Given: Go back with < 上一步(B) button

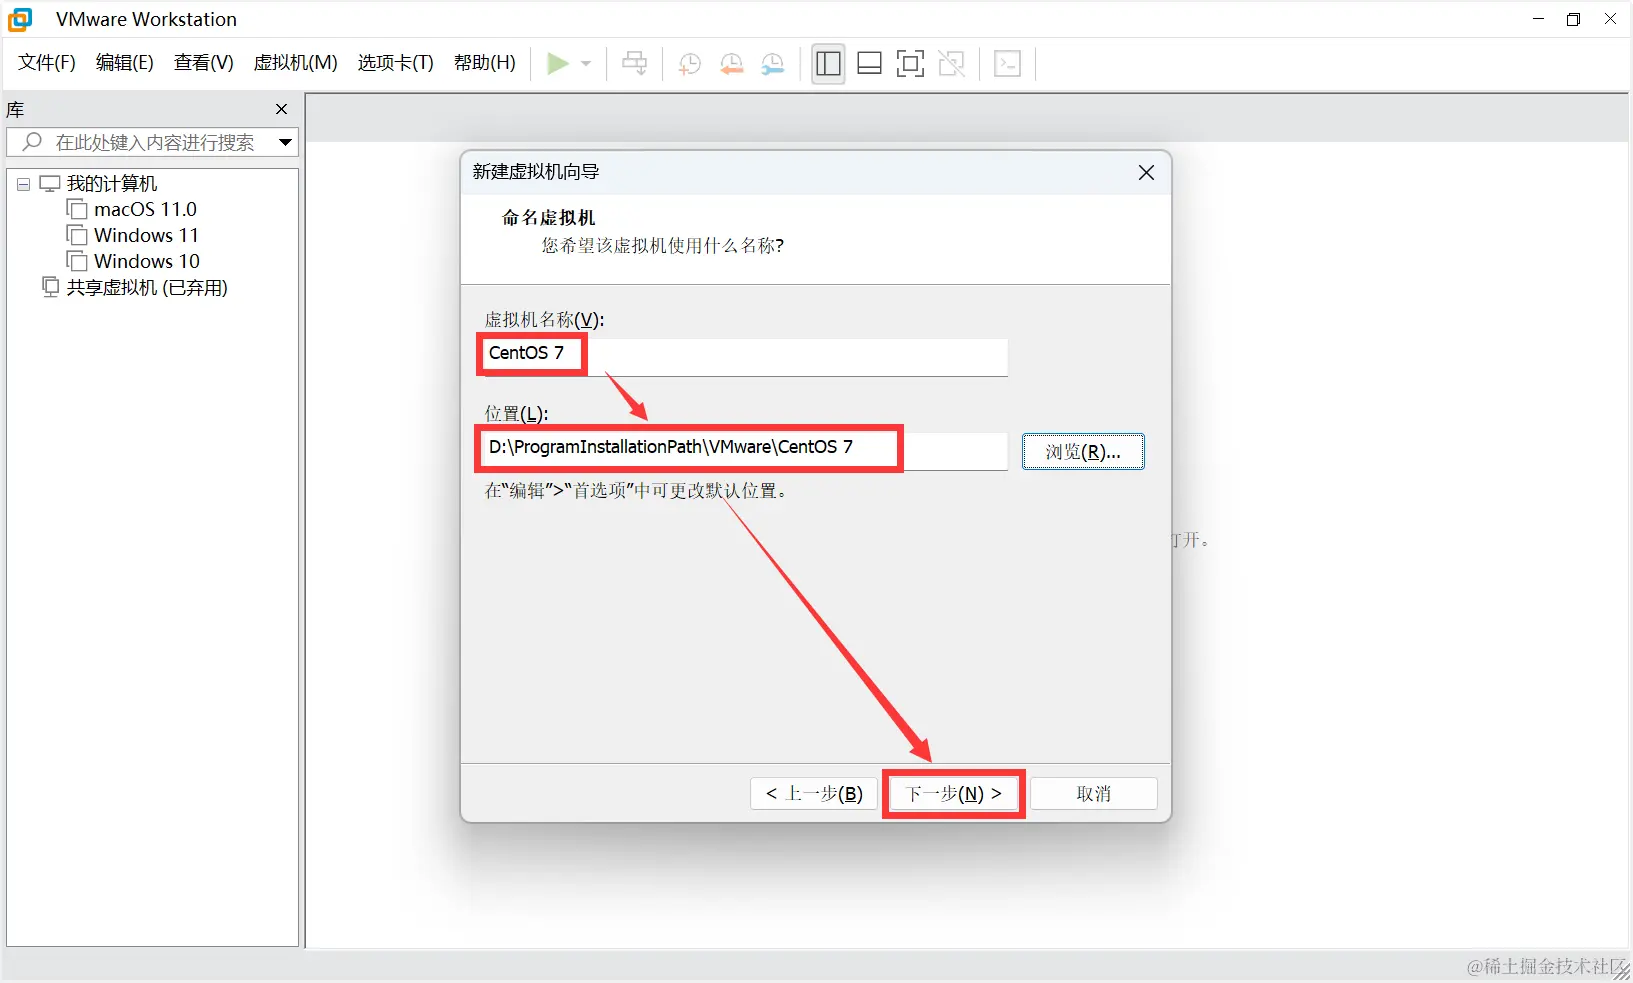Looking at the screenshot, I should (x=814, y=794).
